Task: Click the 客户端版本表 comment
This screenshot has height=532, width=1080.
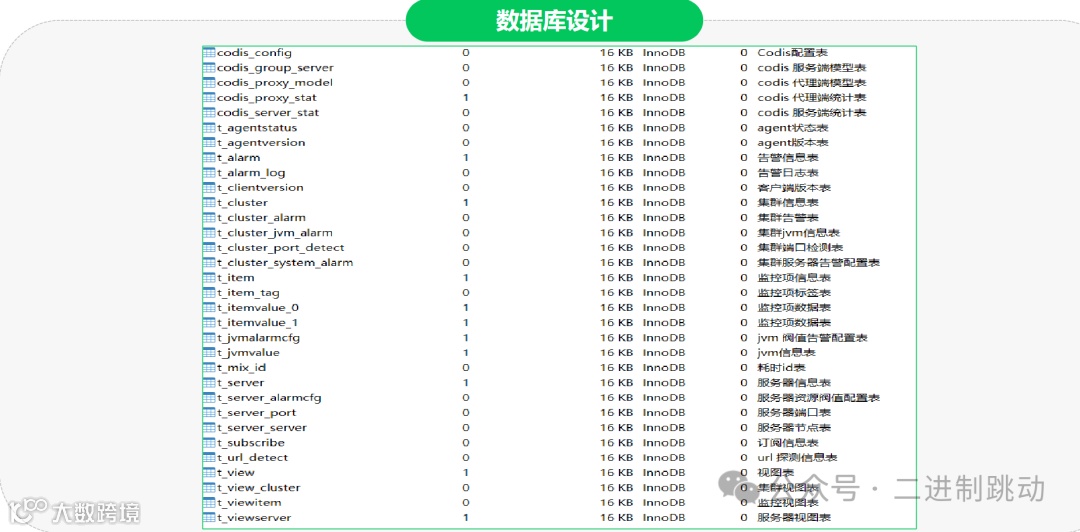Action: coord(794,187)
